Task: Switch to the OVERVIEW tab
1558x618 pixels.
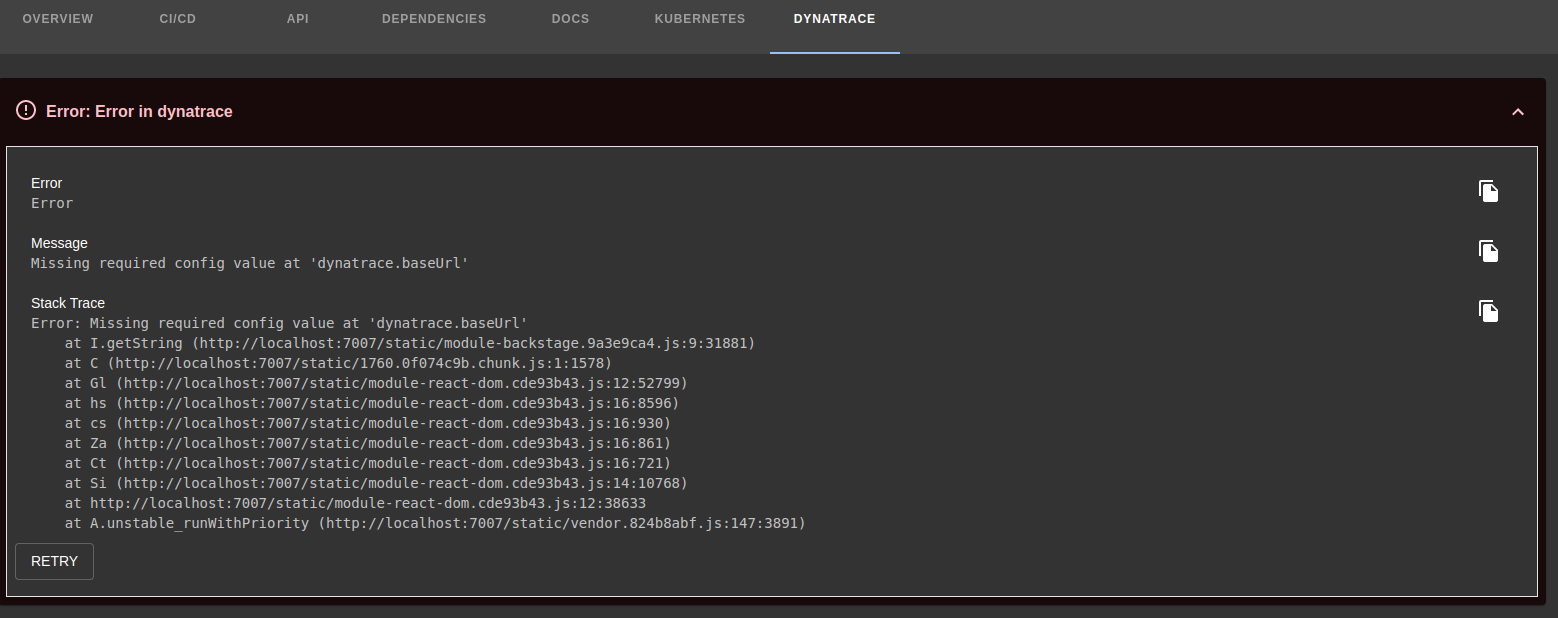Action: pos(57,18)
